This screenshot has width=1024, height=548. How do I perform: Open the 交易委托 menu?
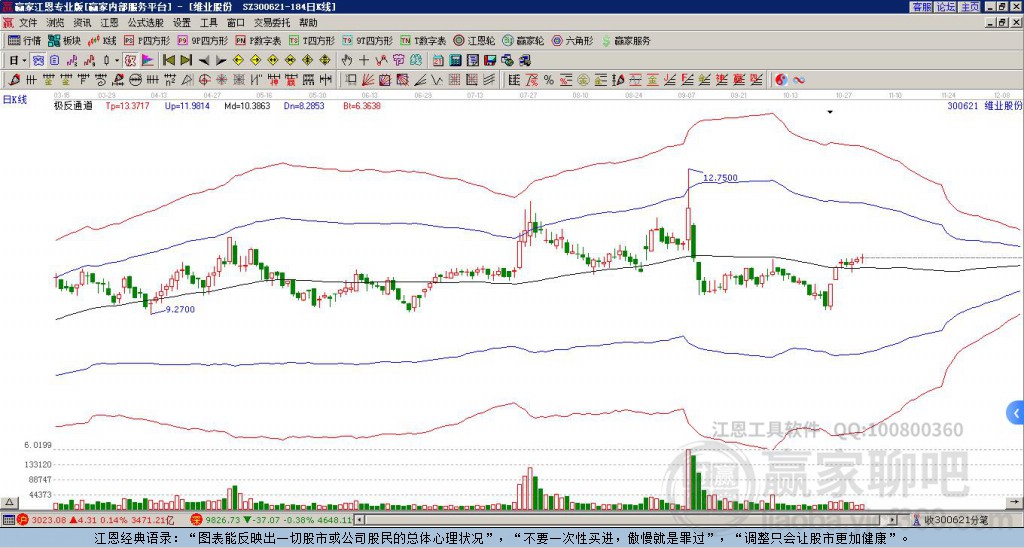click(272, 23)
